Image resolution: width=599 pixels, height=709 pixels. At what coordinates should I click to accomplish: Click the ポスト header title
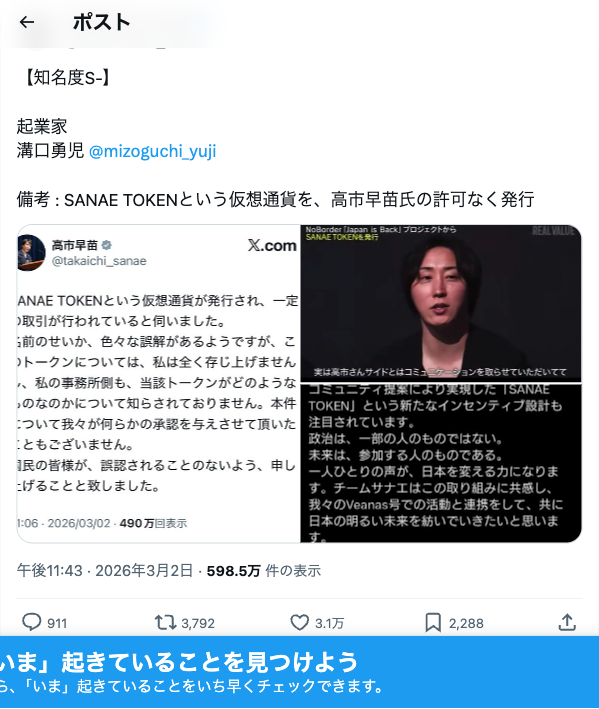[x=102, y=22]
